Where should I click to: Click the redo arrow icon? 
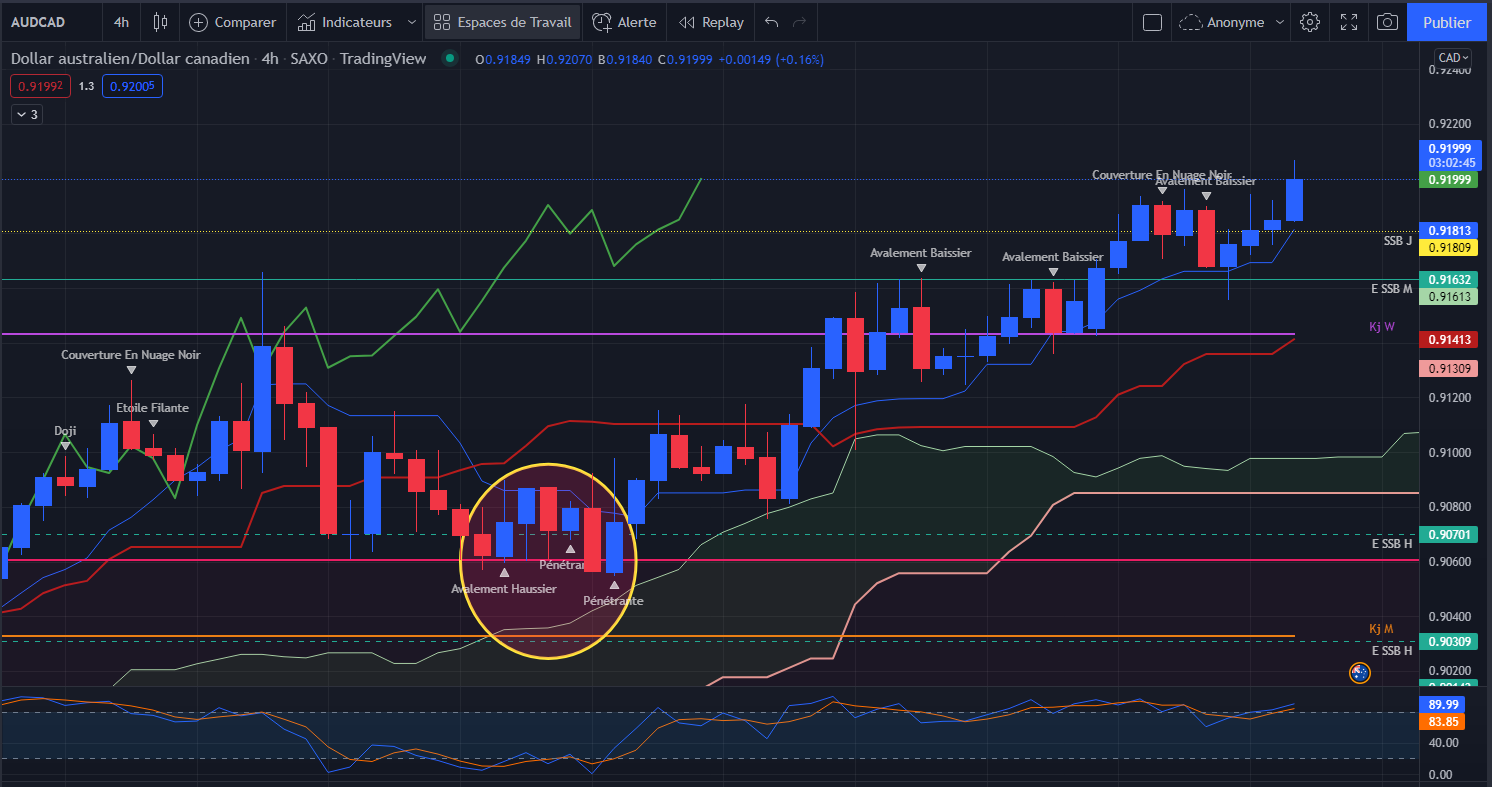(x=798, y=22)
